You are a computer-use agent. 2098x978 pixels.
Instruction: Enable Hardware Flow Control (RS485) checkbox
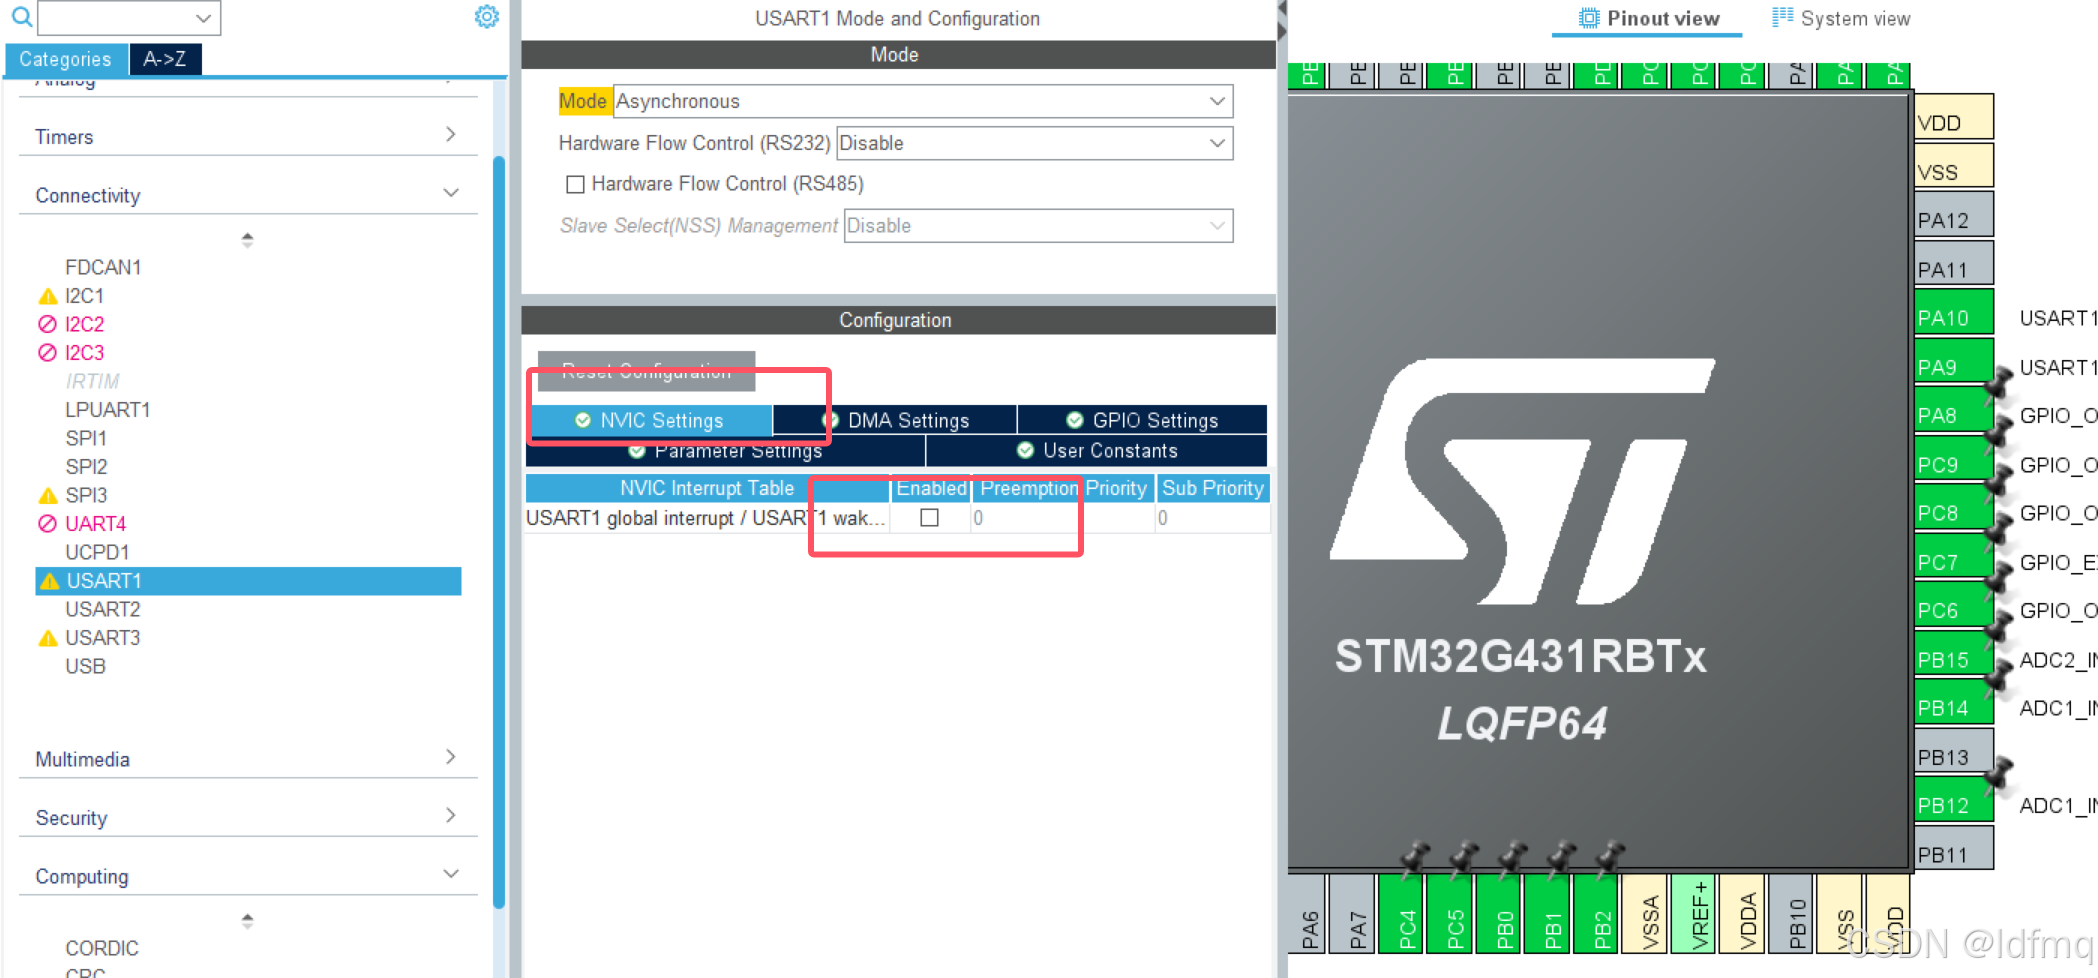pyautogui.click(x=575, y=184)
